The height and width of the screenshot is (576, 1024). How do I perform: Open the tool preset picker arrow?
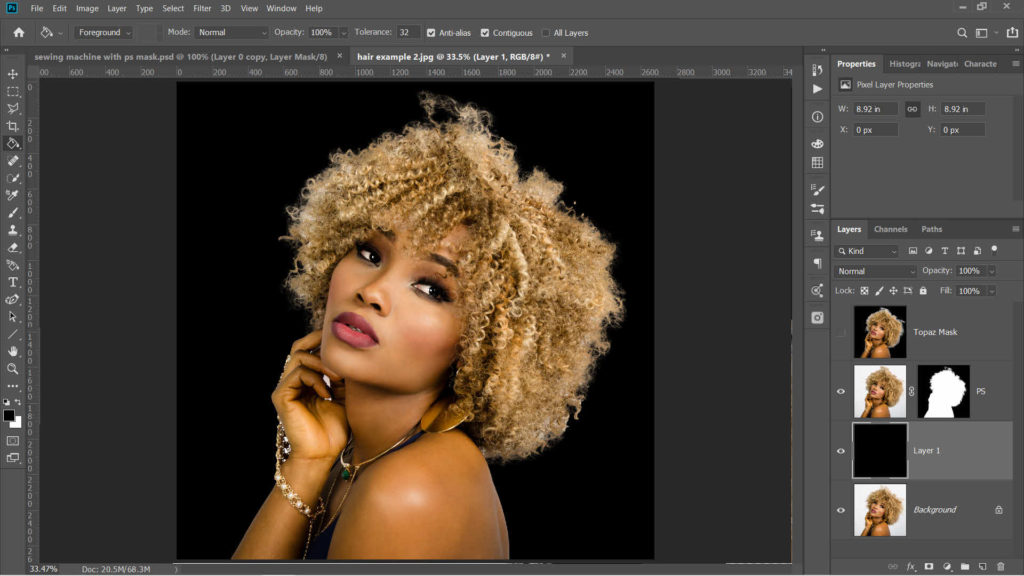tap(60, 33)
